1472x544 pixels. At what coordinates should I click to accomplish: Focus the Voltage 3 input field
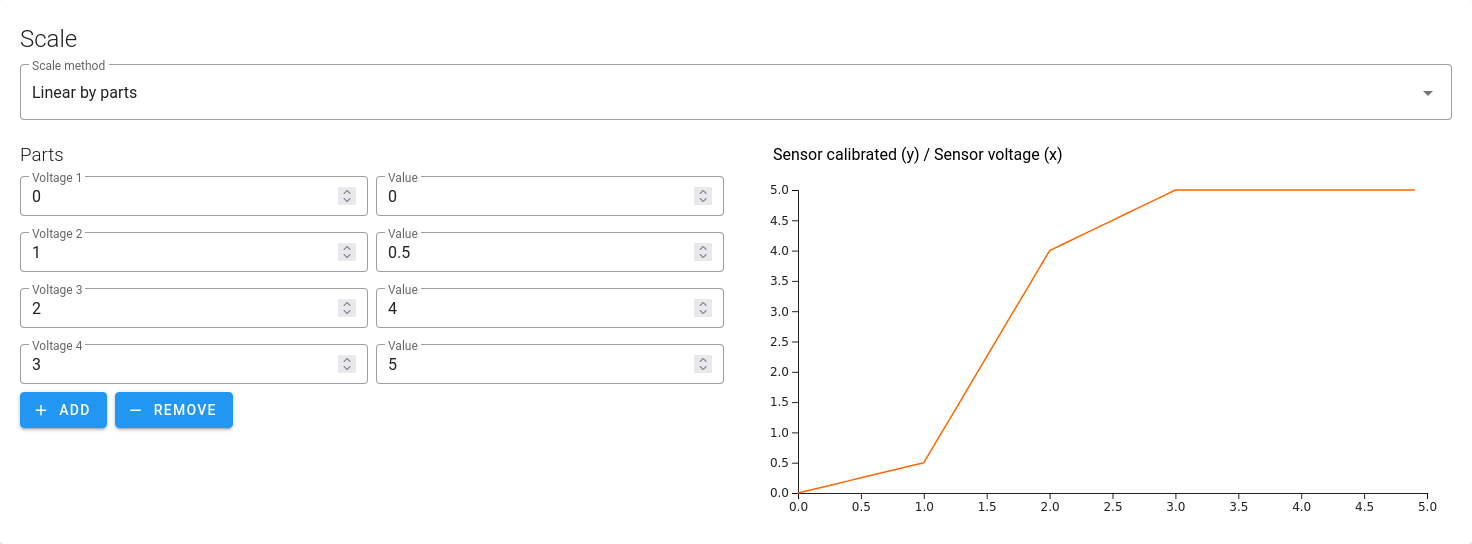[194, 308]
